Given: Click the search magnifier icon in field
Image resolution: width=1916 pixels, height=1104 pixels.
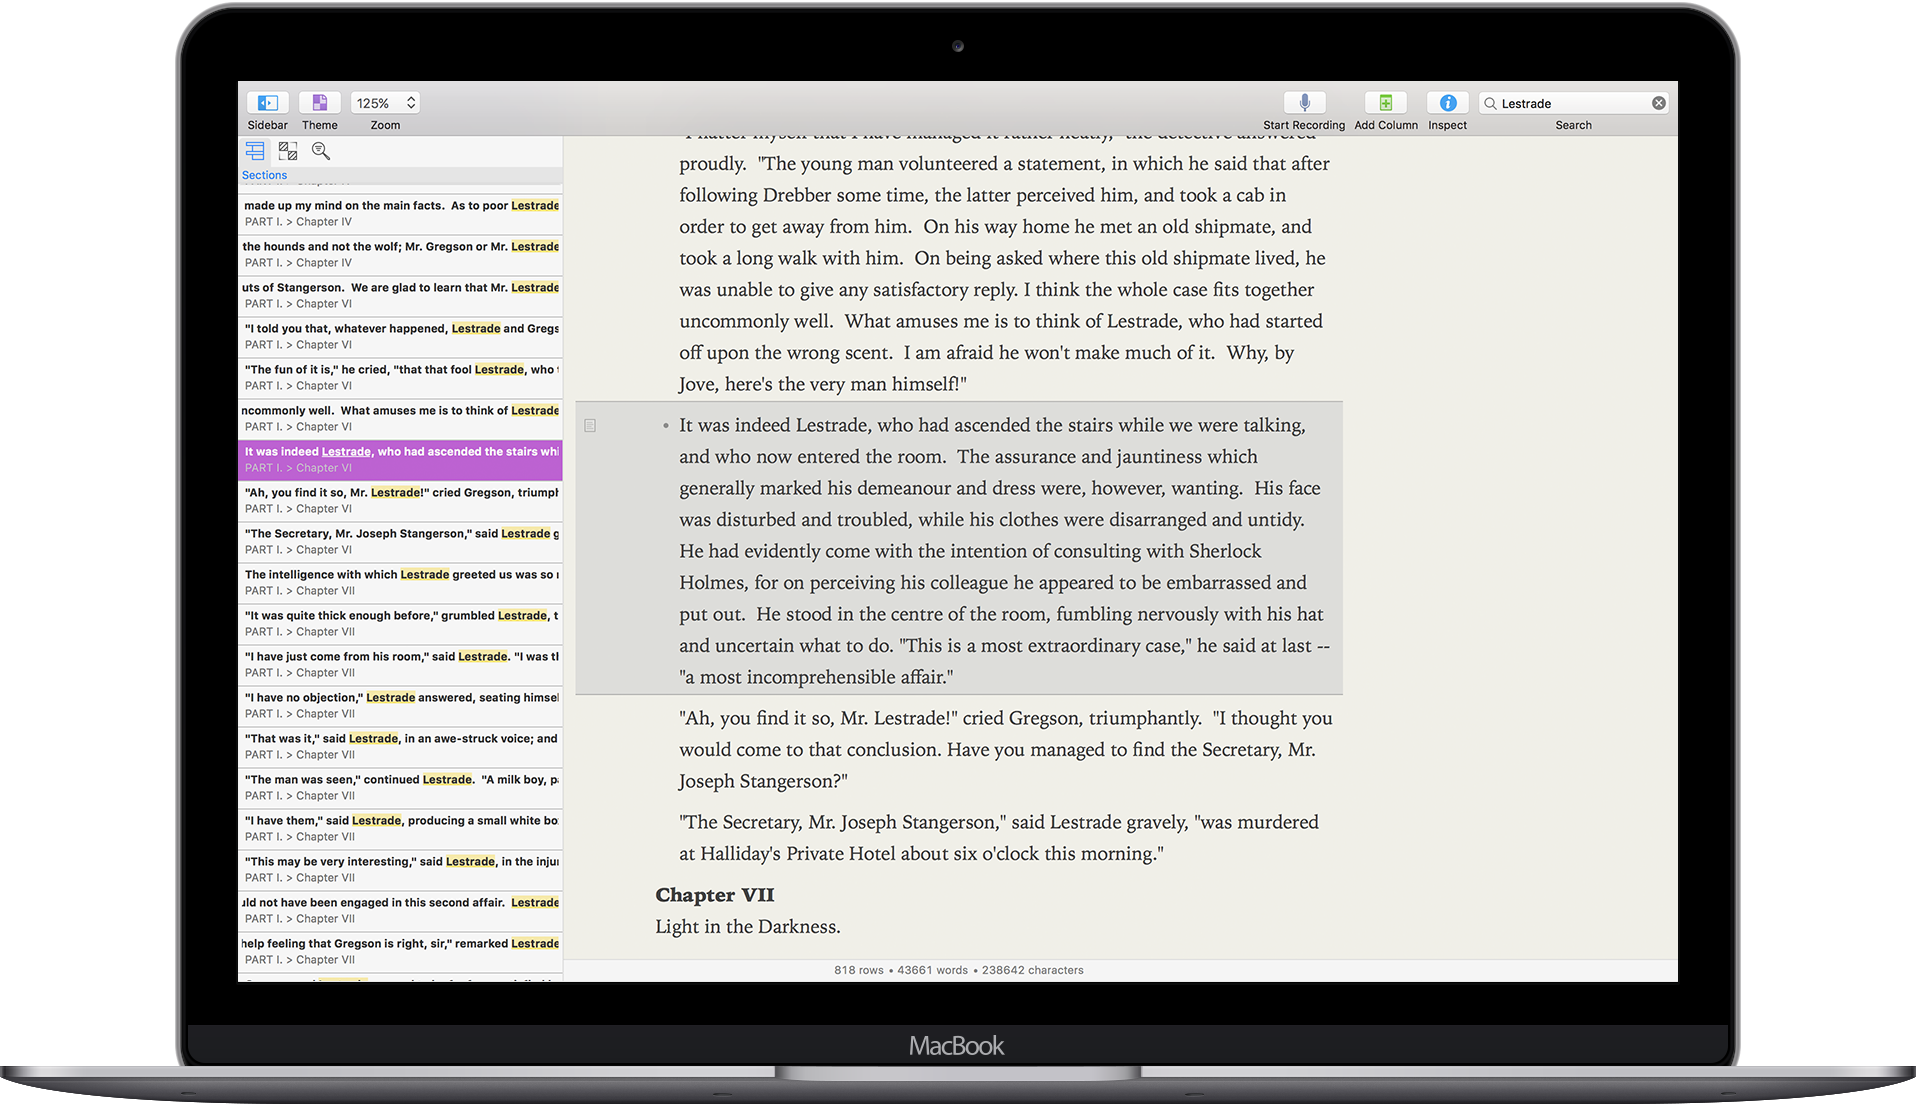Looking at the screenshot, I should (1490, 103).
